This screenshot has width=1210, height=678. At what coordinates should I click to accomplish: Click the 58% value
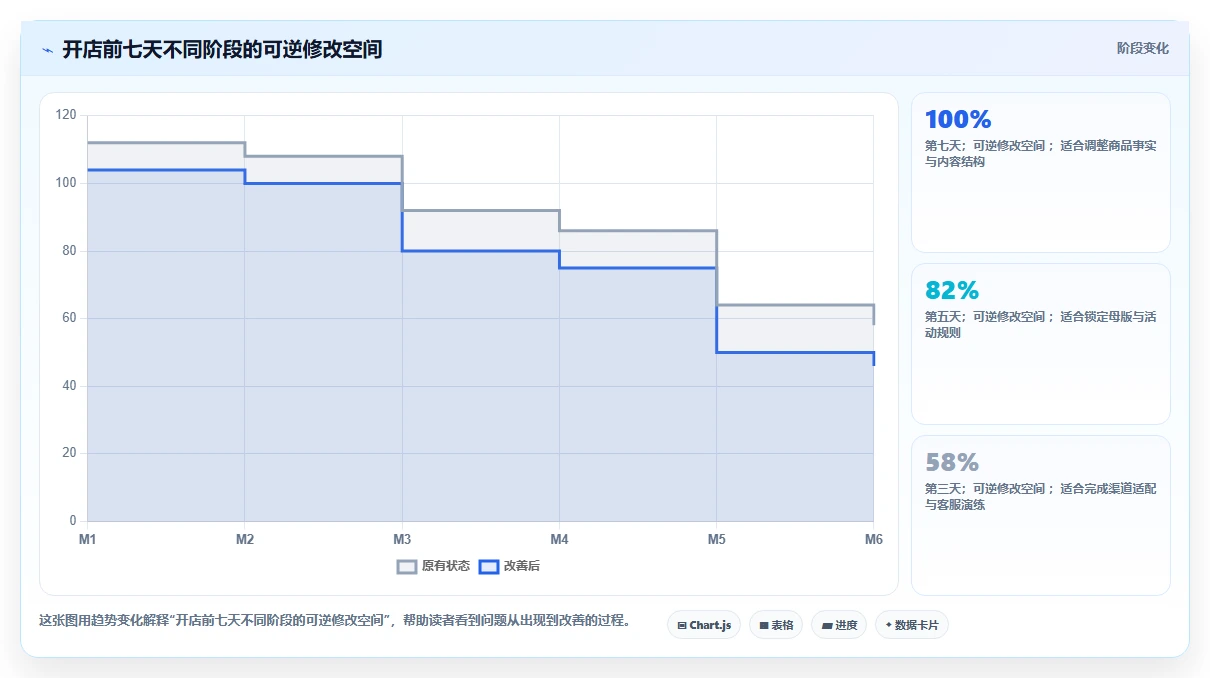[x=952, y=463]
